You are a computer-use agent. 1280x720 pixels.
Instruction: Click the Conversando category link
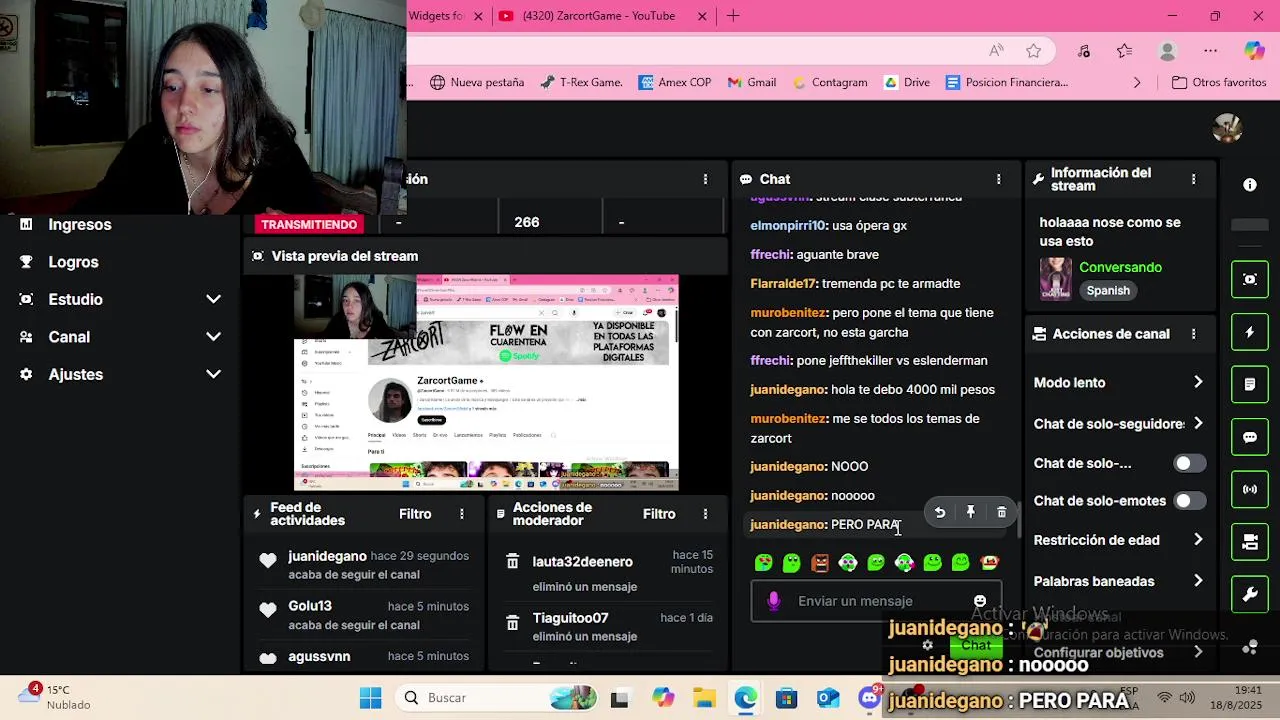click(x=1120, y=267)
